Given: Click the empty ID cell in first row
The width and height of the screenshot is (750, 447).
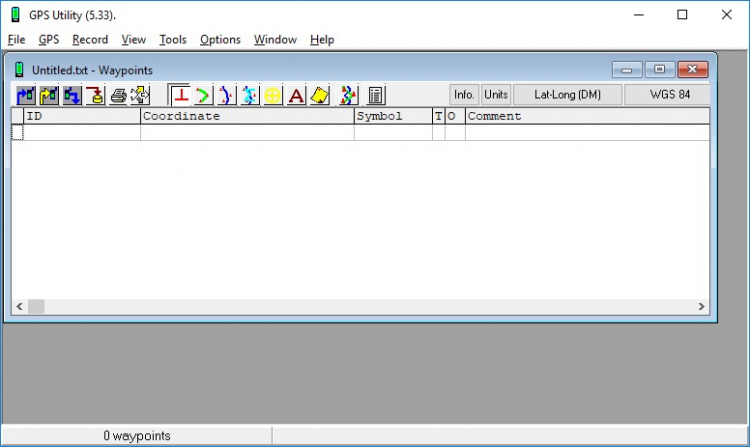Looking at the screenshot, I should point(82,132).
